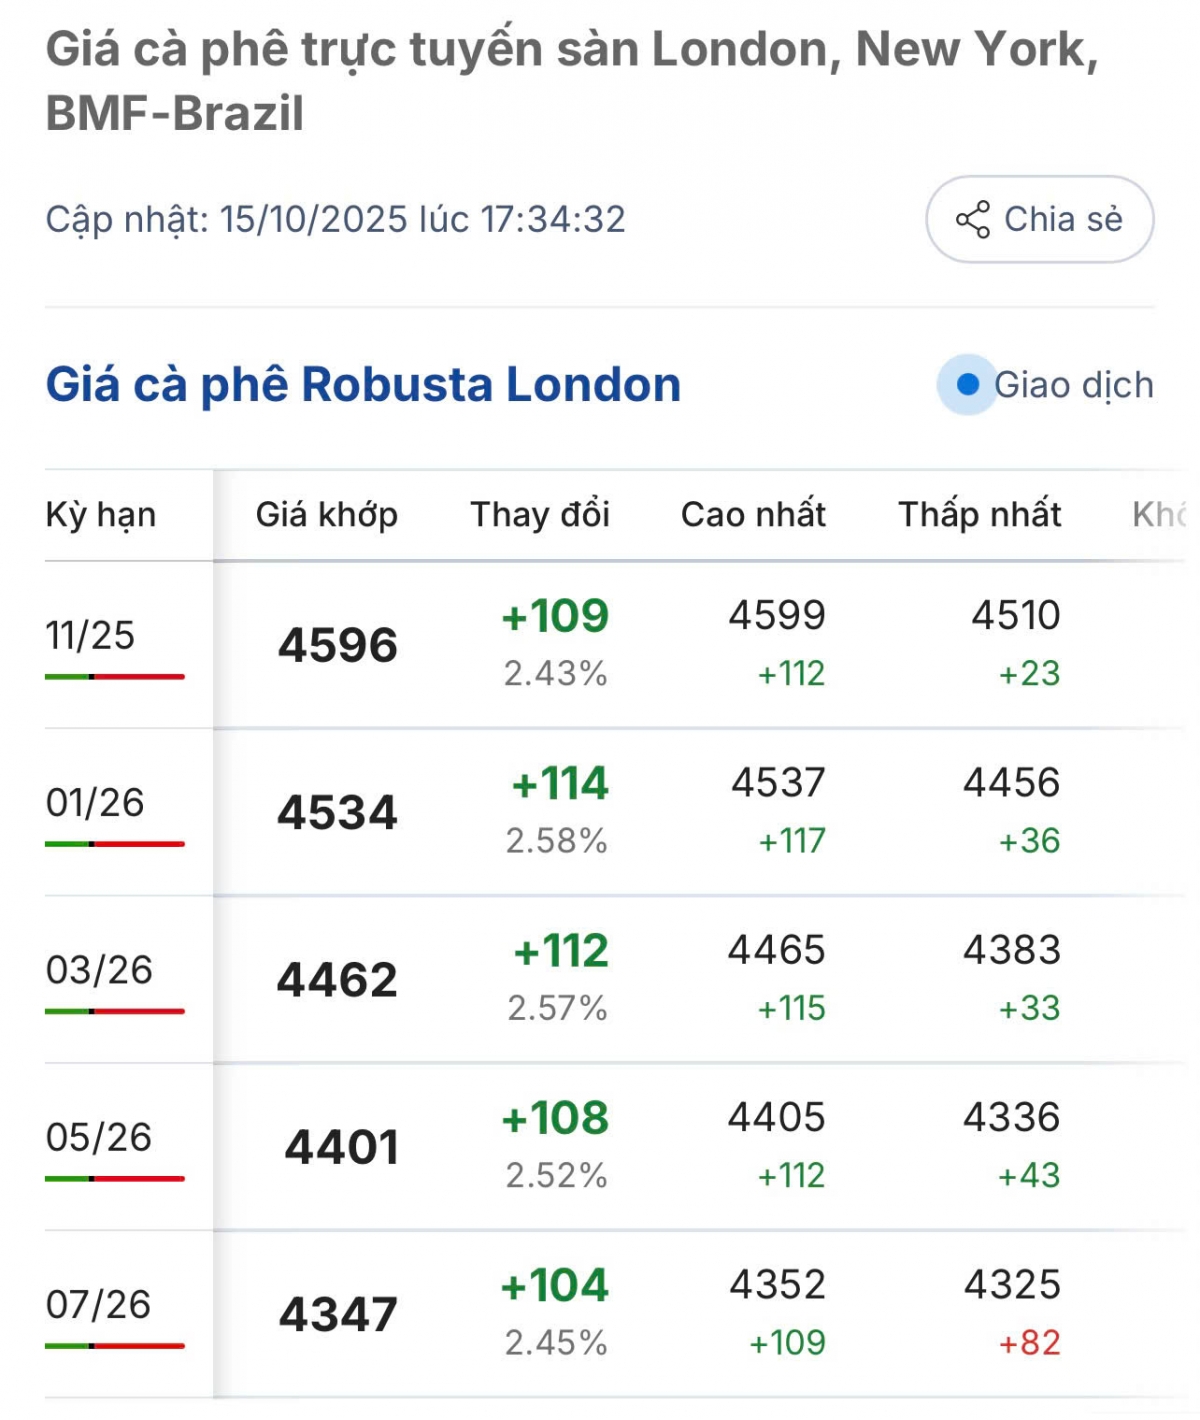Open the Giá cà phê Robusta London heading
The width and height of the screenshot is (1200, 1420).
click(363, 385)
